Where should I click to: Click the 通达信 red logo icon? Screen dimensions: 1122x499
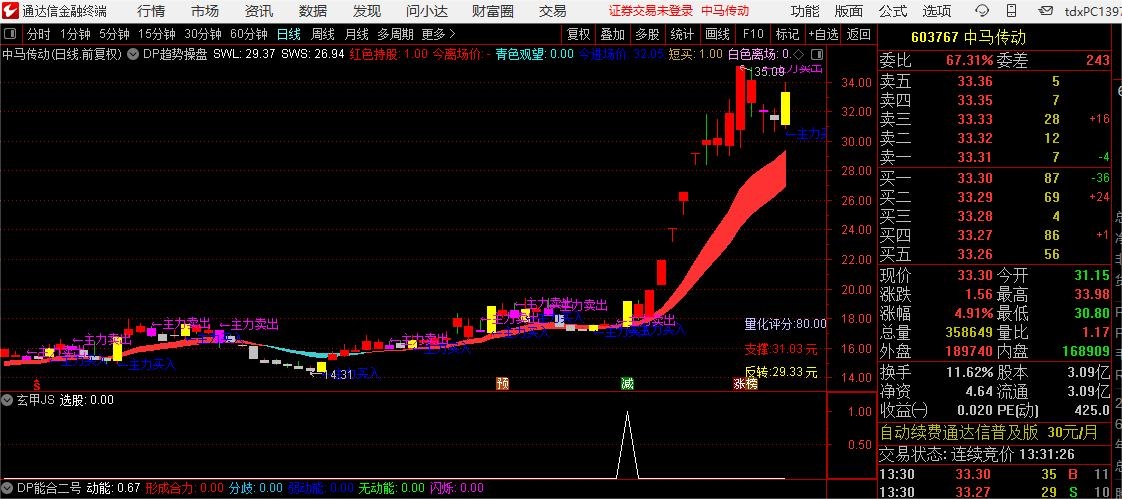pyautogui.click(x=9, y=11)
